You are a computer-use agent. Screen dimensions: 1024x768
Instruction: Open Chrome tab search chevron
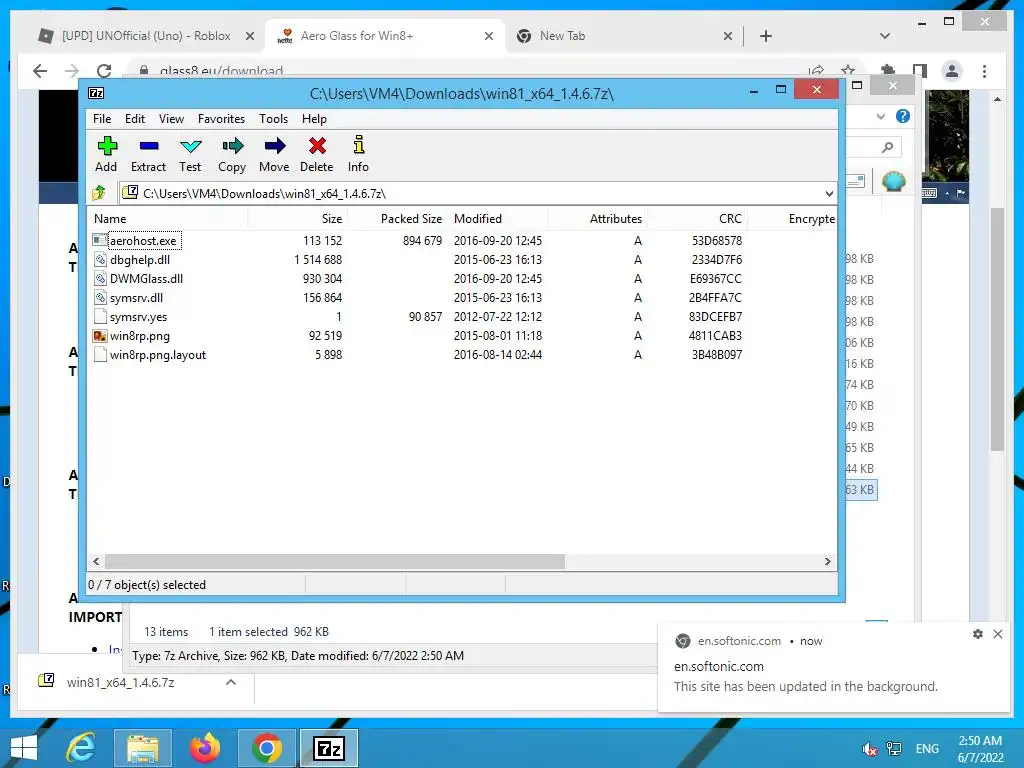tap(885, 36)
